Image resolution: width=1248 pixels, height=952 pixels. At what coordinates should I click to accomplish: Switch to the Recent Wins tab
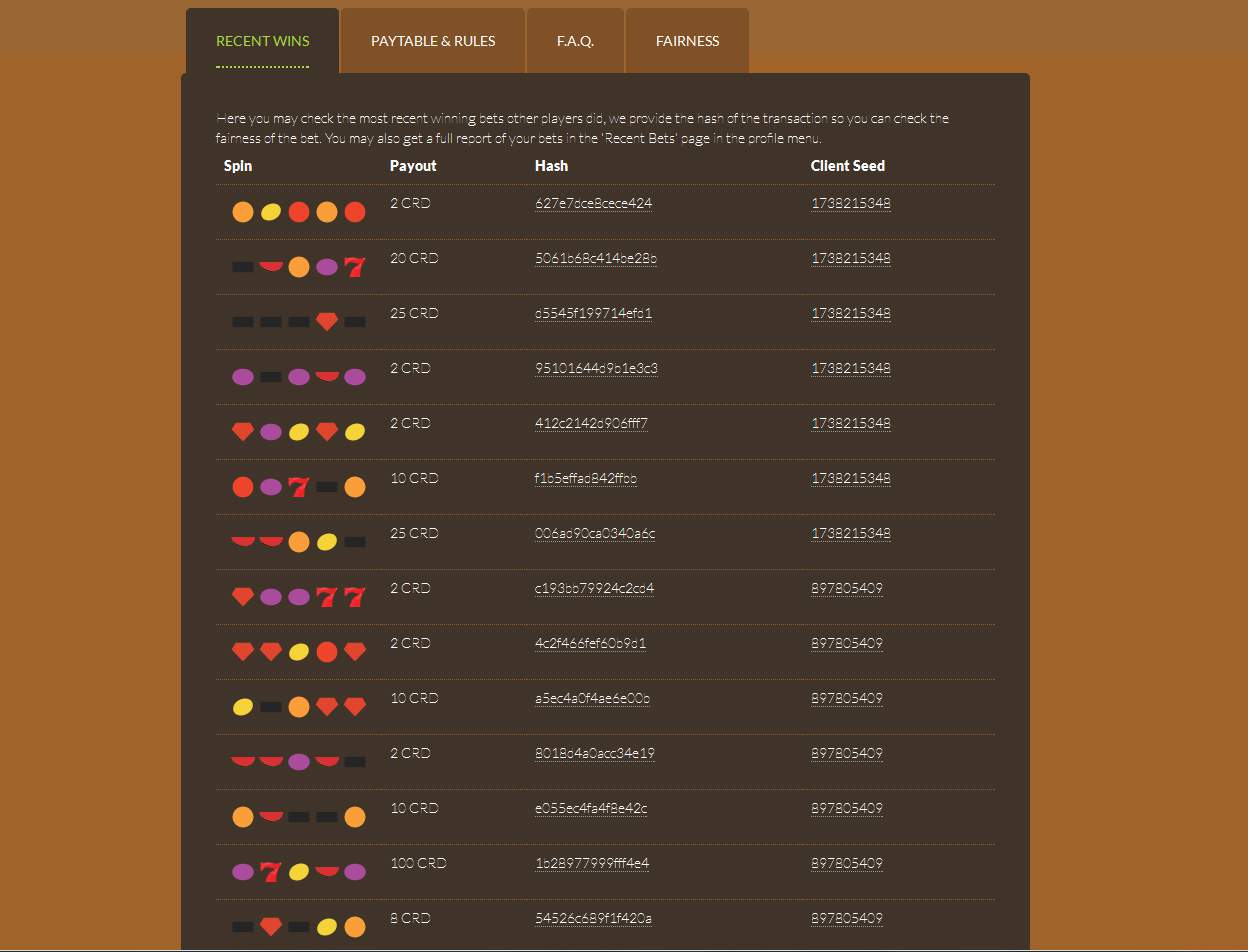pos(263,41)
